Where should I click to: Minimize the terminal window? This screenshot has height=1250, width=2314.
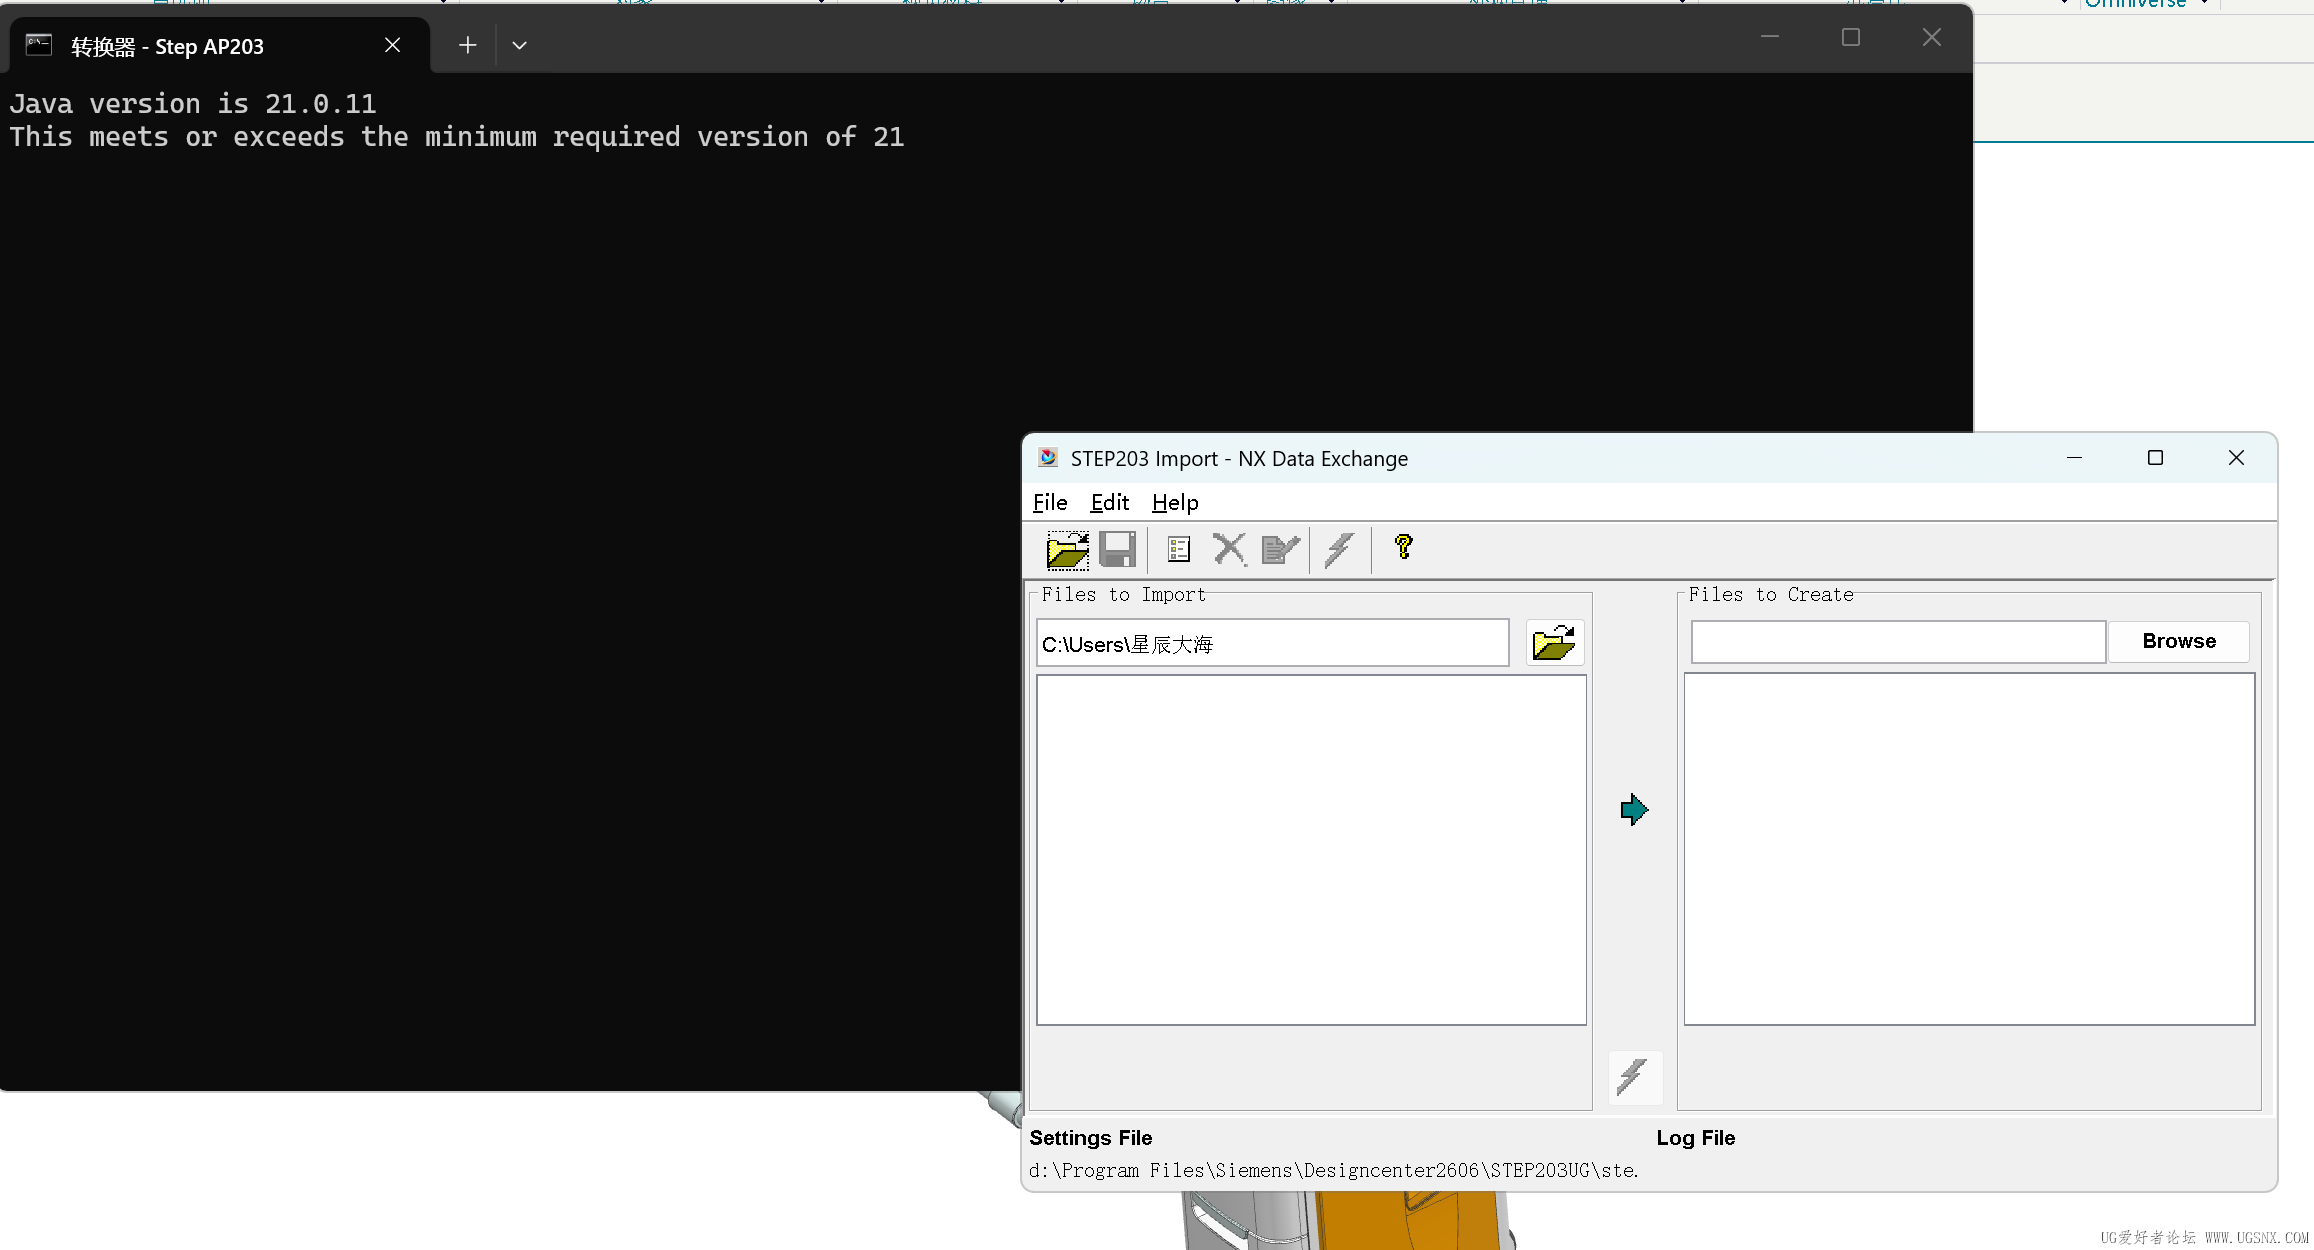coord(1770,37)
